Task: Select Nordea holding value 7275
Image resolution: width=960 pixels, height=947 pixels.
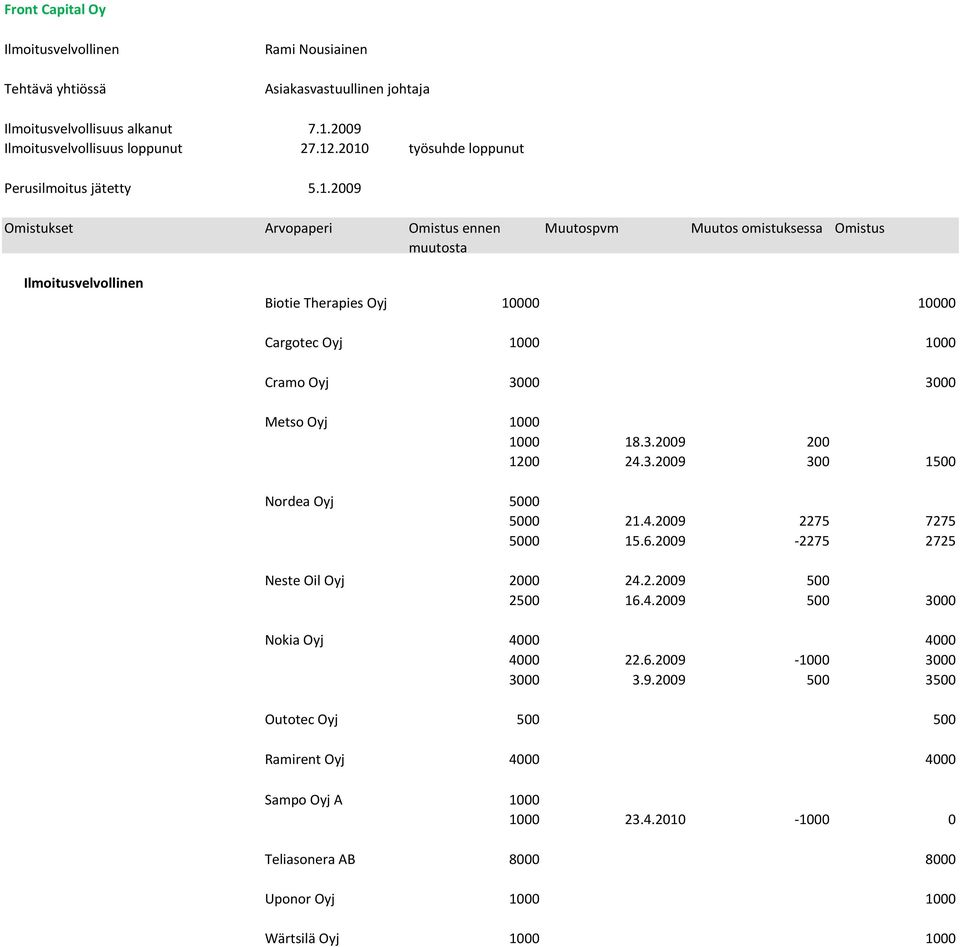Action: click(940, 522)
